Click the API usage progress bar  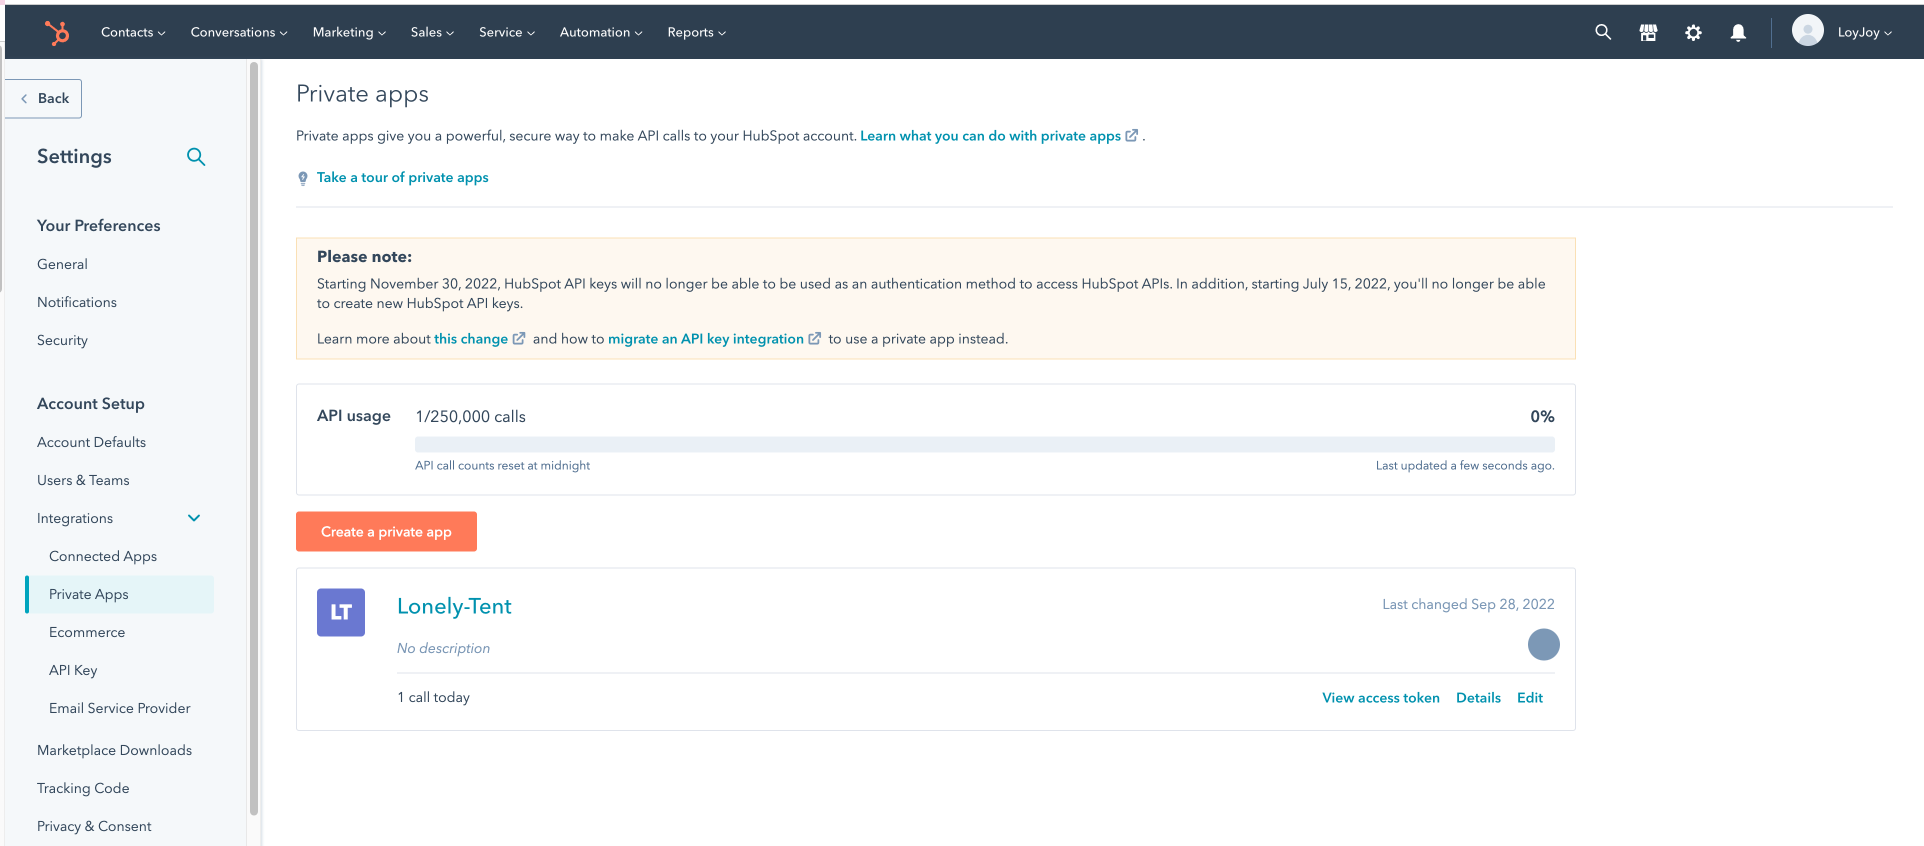[x=984, y=445]
